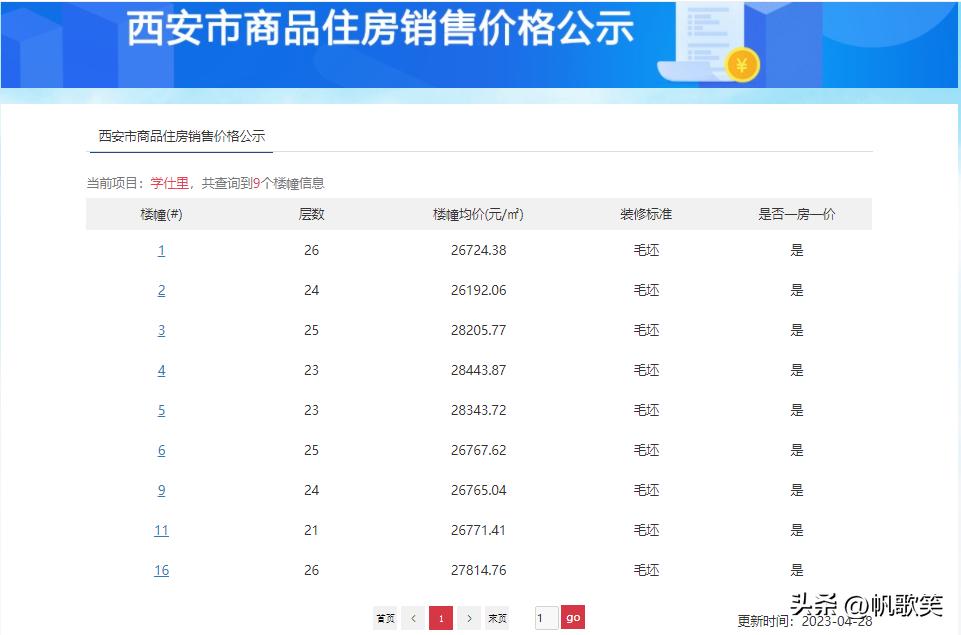The image size is (961, 635).
Task: Open building 11 price details
Action: tap(161, 530)
